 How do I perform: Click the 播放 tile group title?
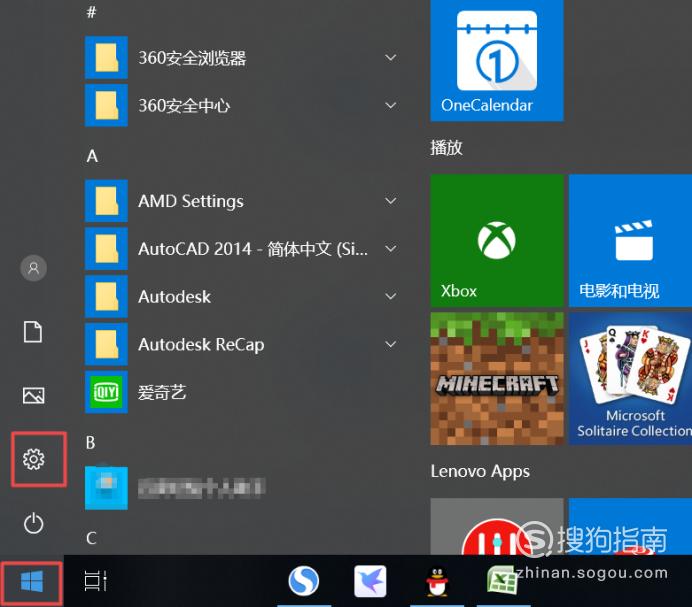[447, 147]
